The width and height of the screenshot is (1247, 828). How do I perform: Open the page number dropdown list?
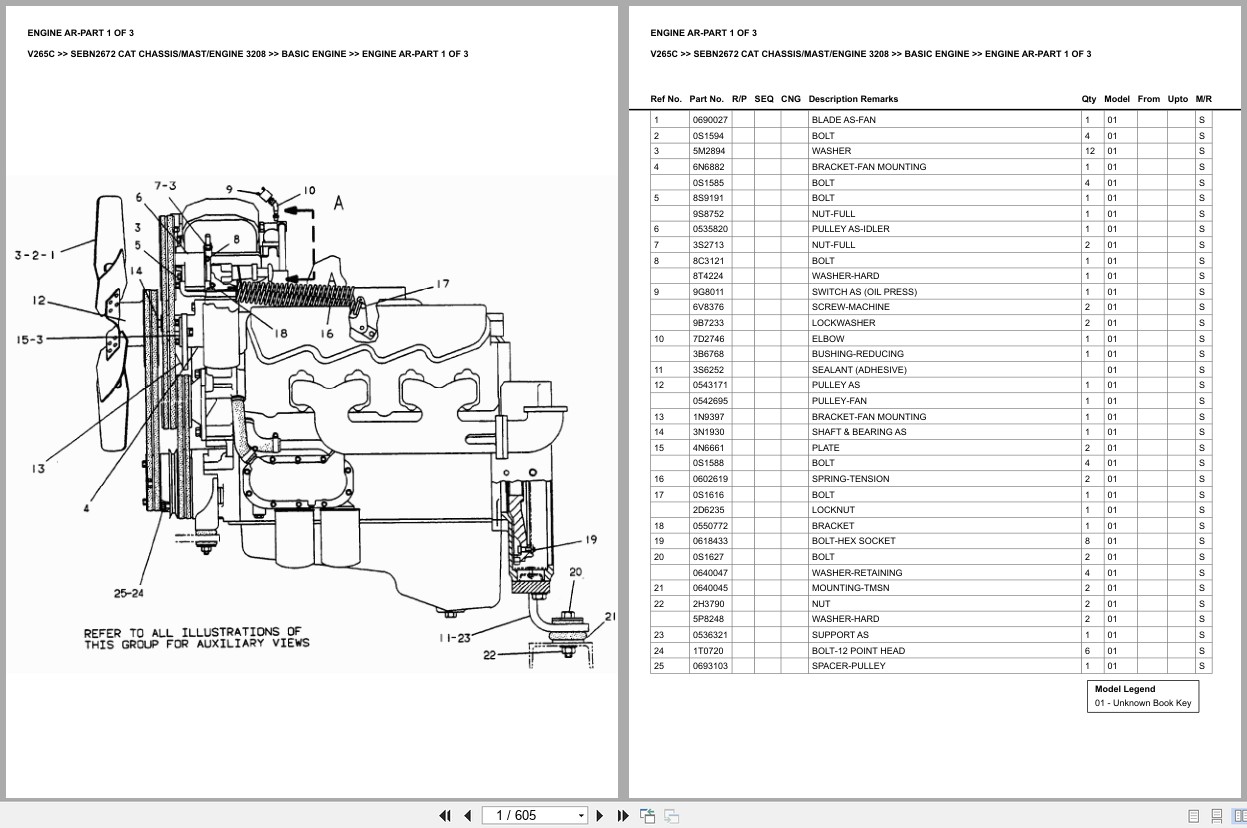(x=581, y=815)
